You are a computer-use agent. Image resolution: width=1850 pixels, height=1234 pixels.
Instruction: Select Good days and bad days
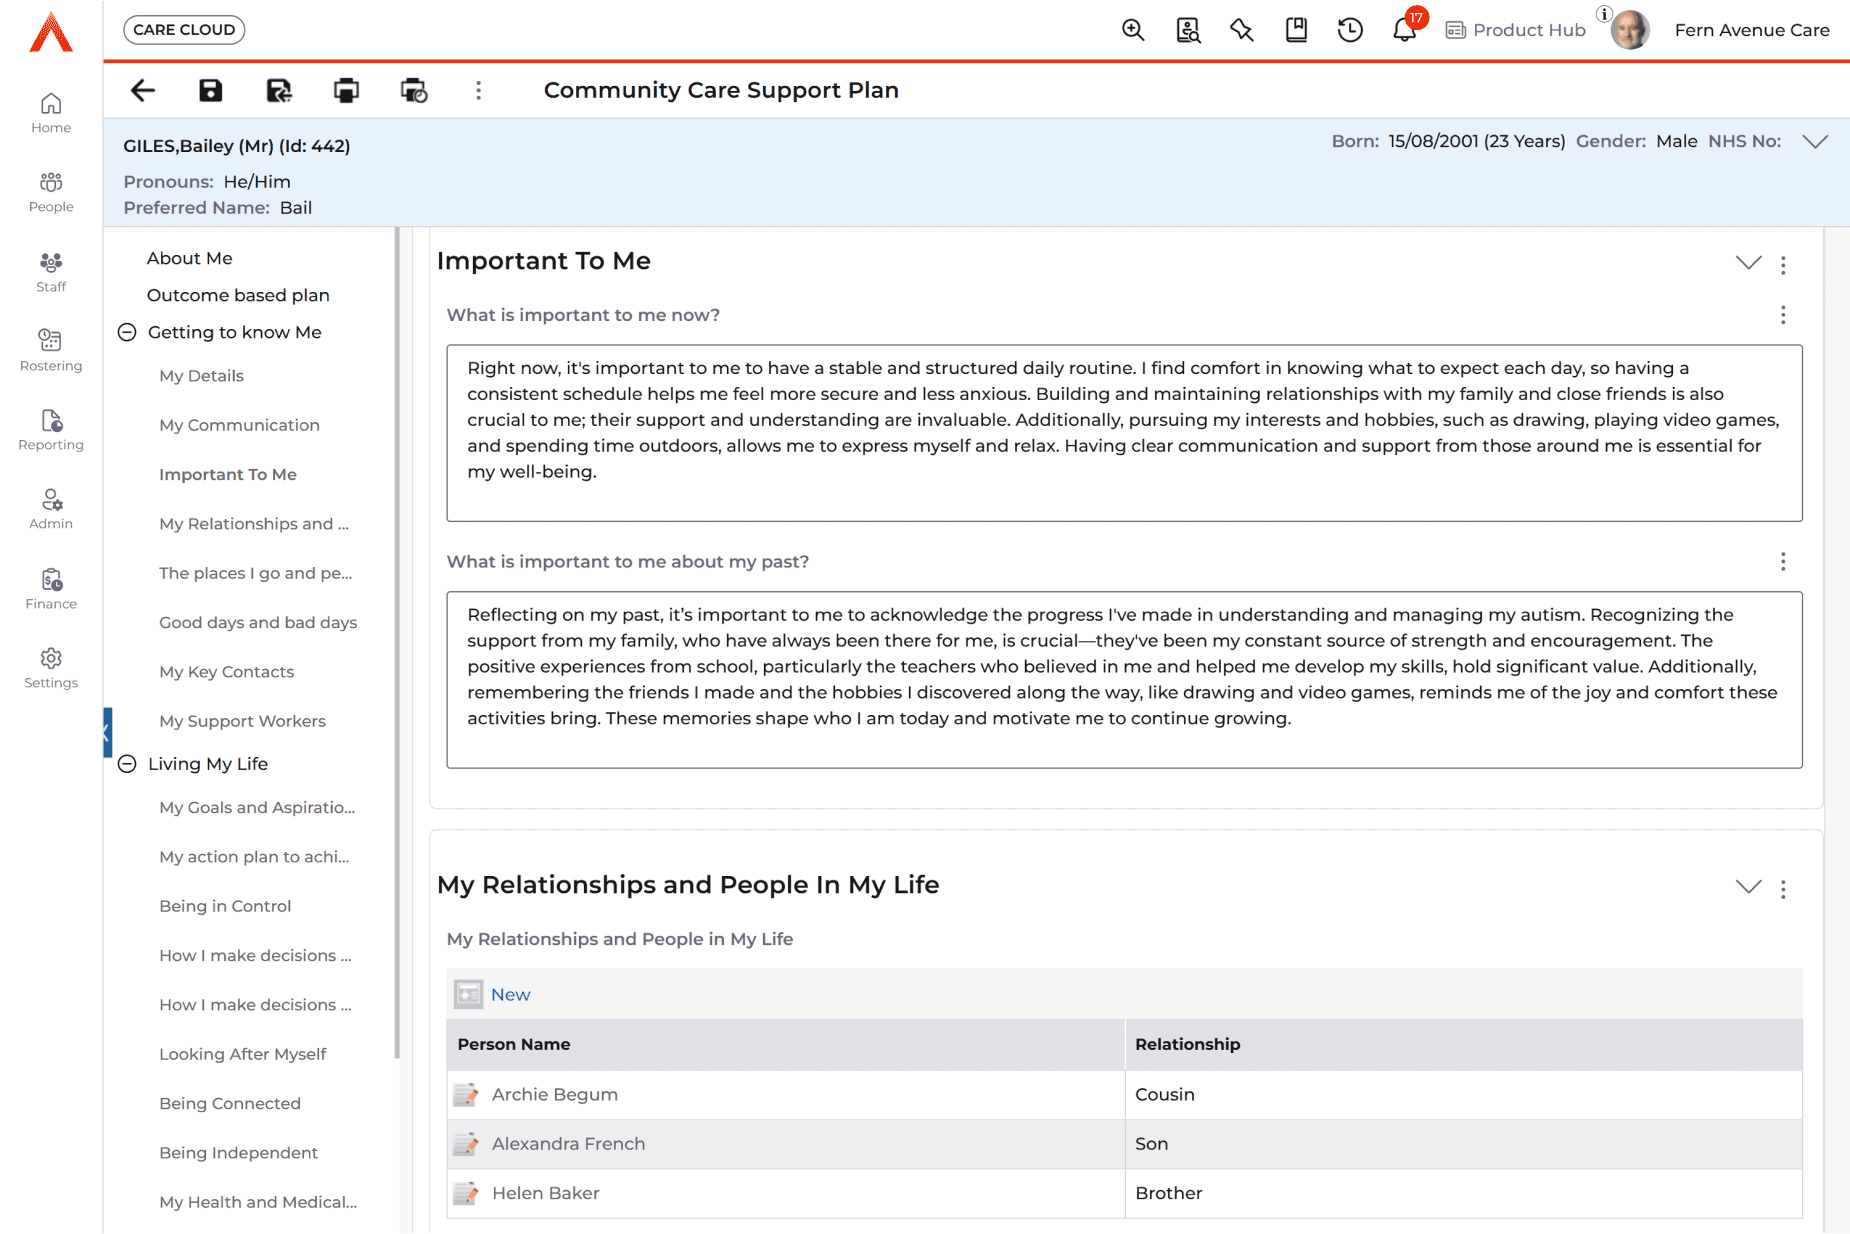(x=258, y=622)
